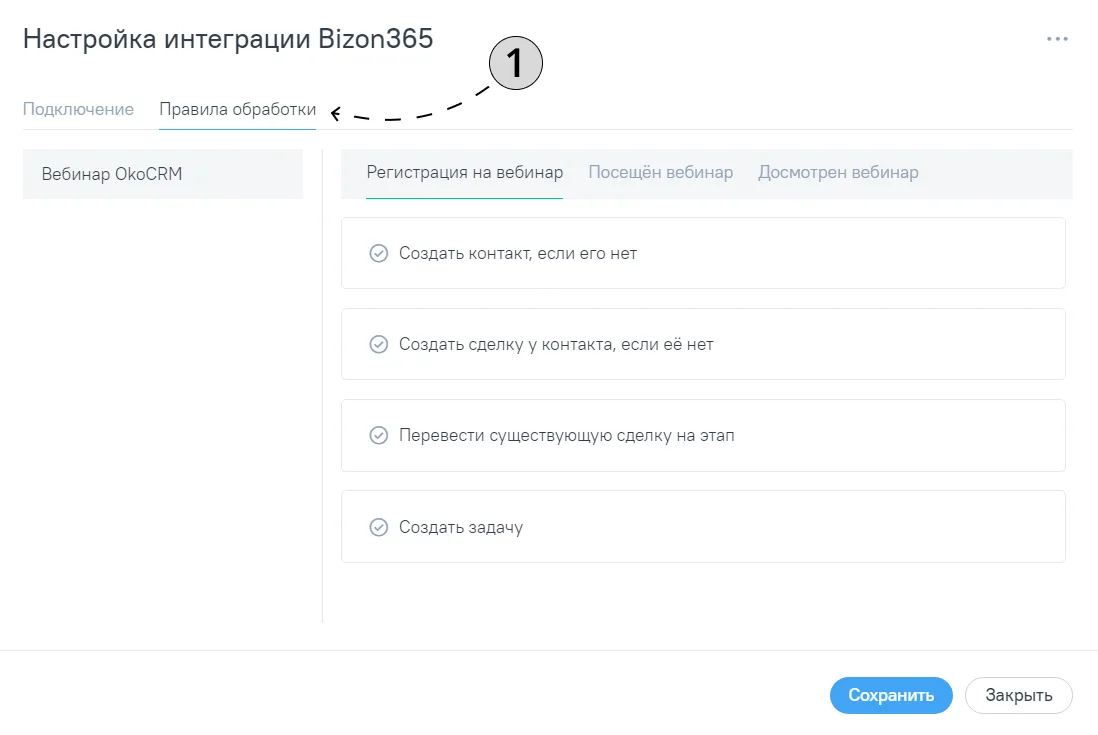Expand the 'Создать сделку у контакта, если её нет' rule text

click(x=556, y=344)
